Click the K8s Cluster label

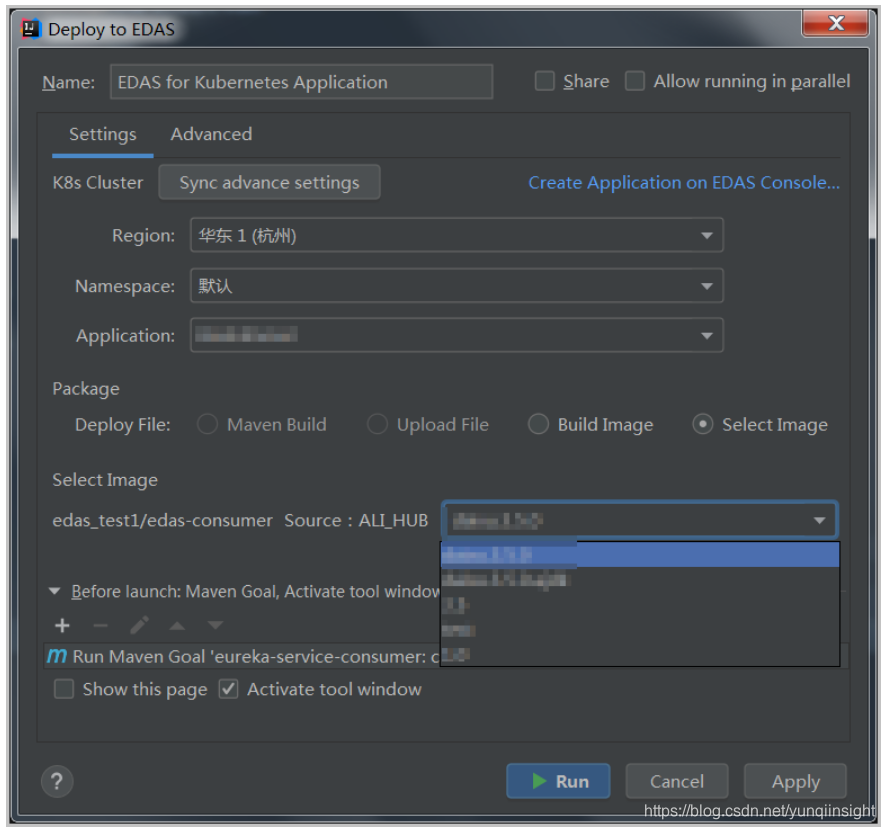click(x=98, y=182)
